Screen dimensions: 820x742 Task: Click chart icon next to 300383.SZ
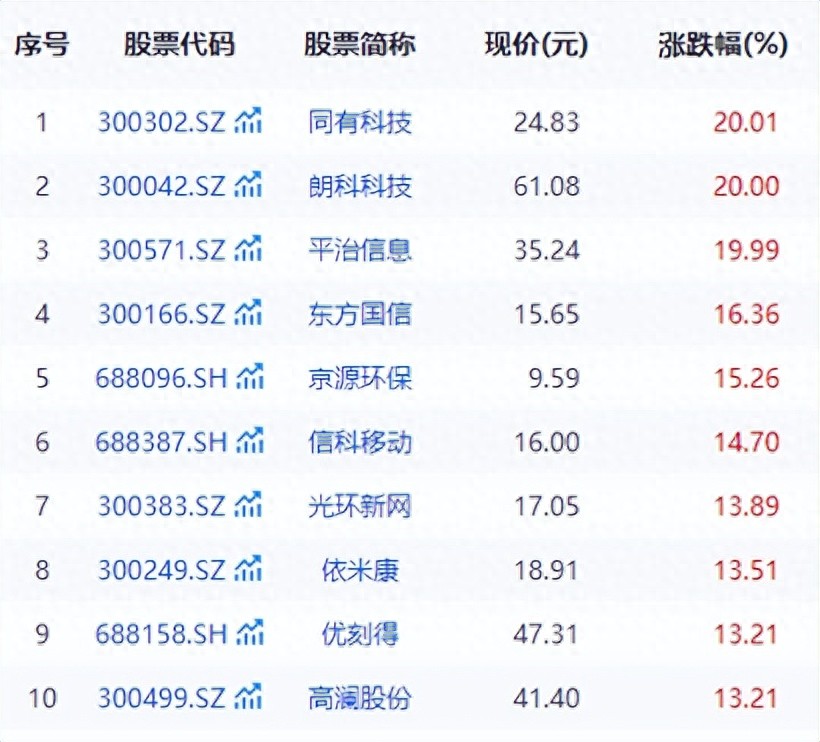[x=248, y=506]
